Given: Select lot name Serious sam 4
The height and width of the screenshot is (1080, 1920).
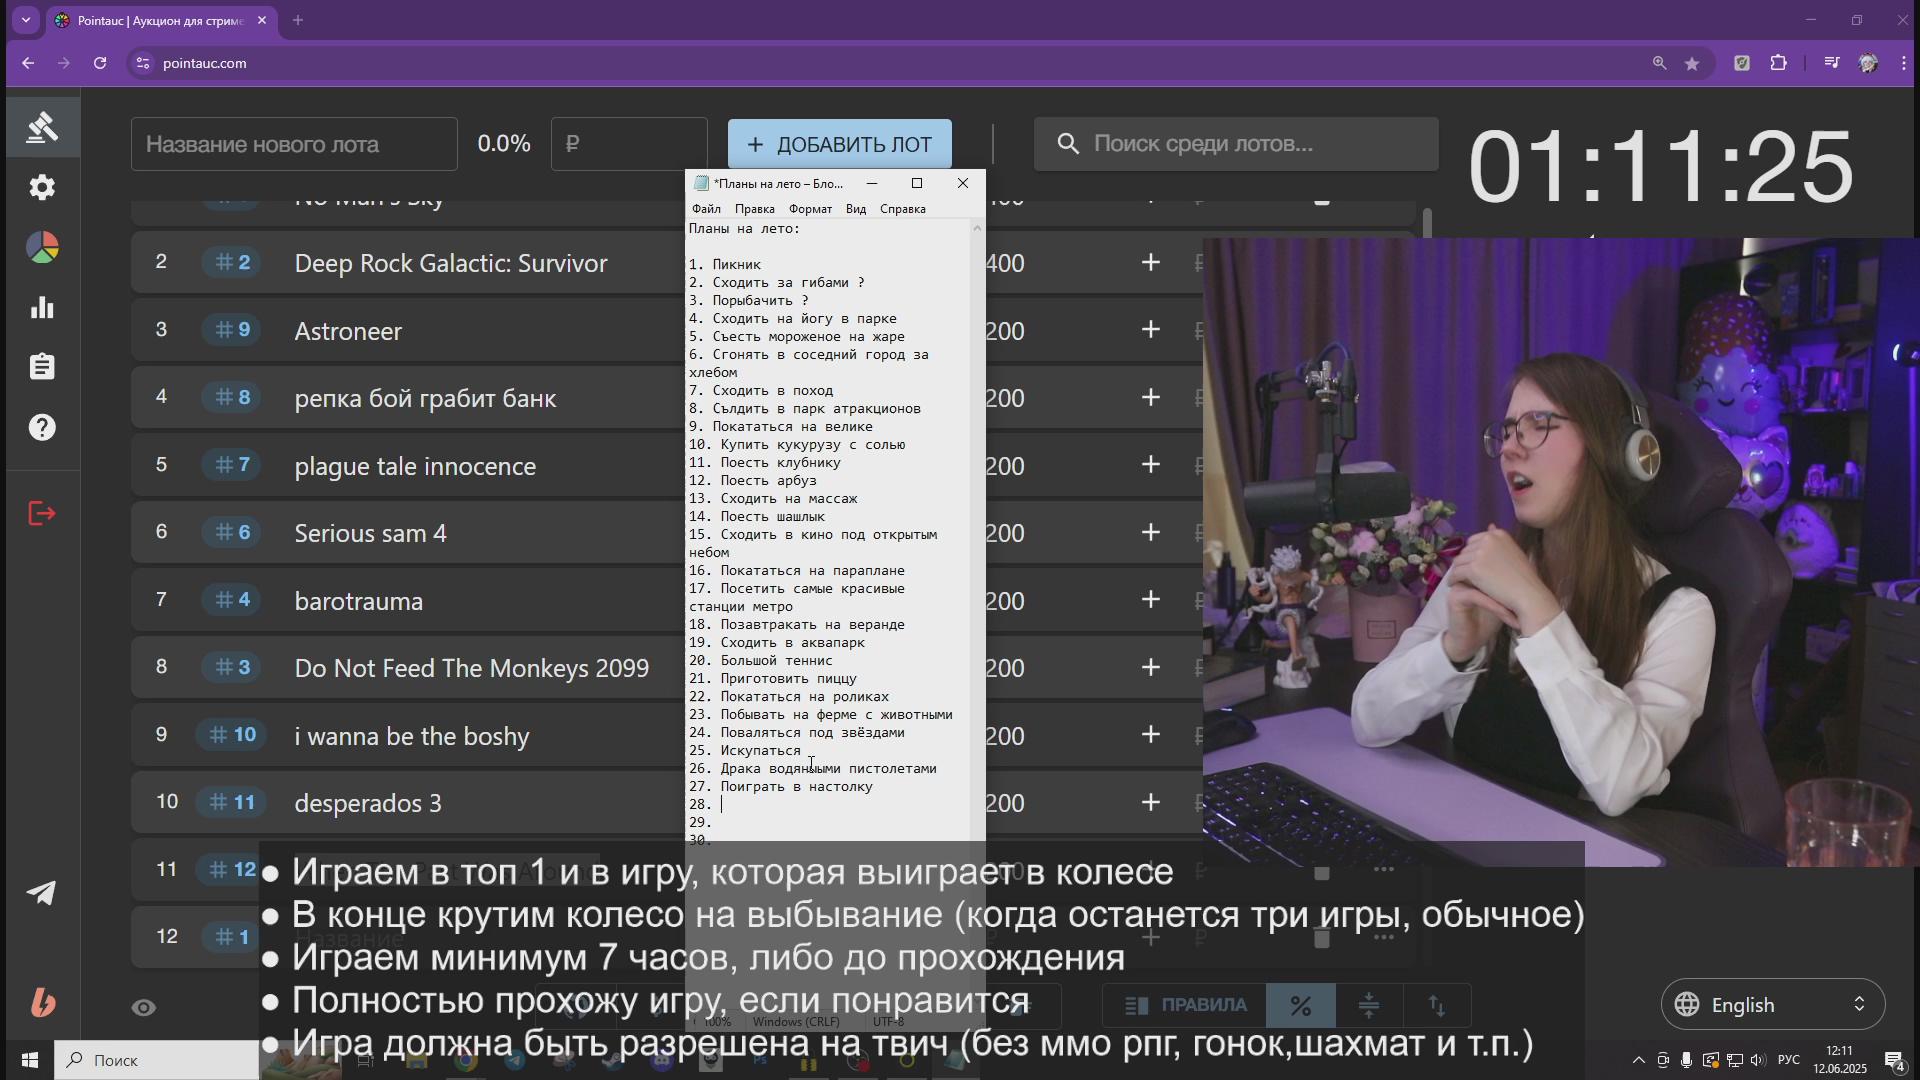Looking at the screenshot, I should click(x=370, y=533).
